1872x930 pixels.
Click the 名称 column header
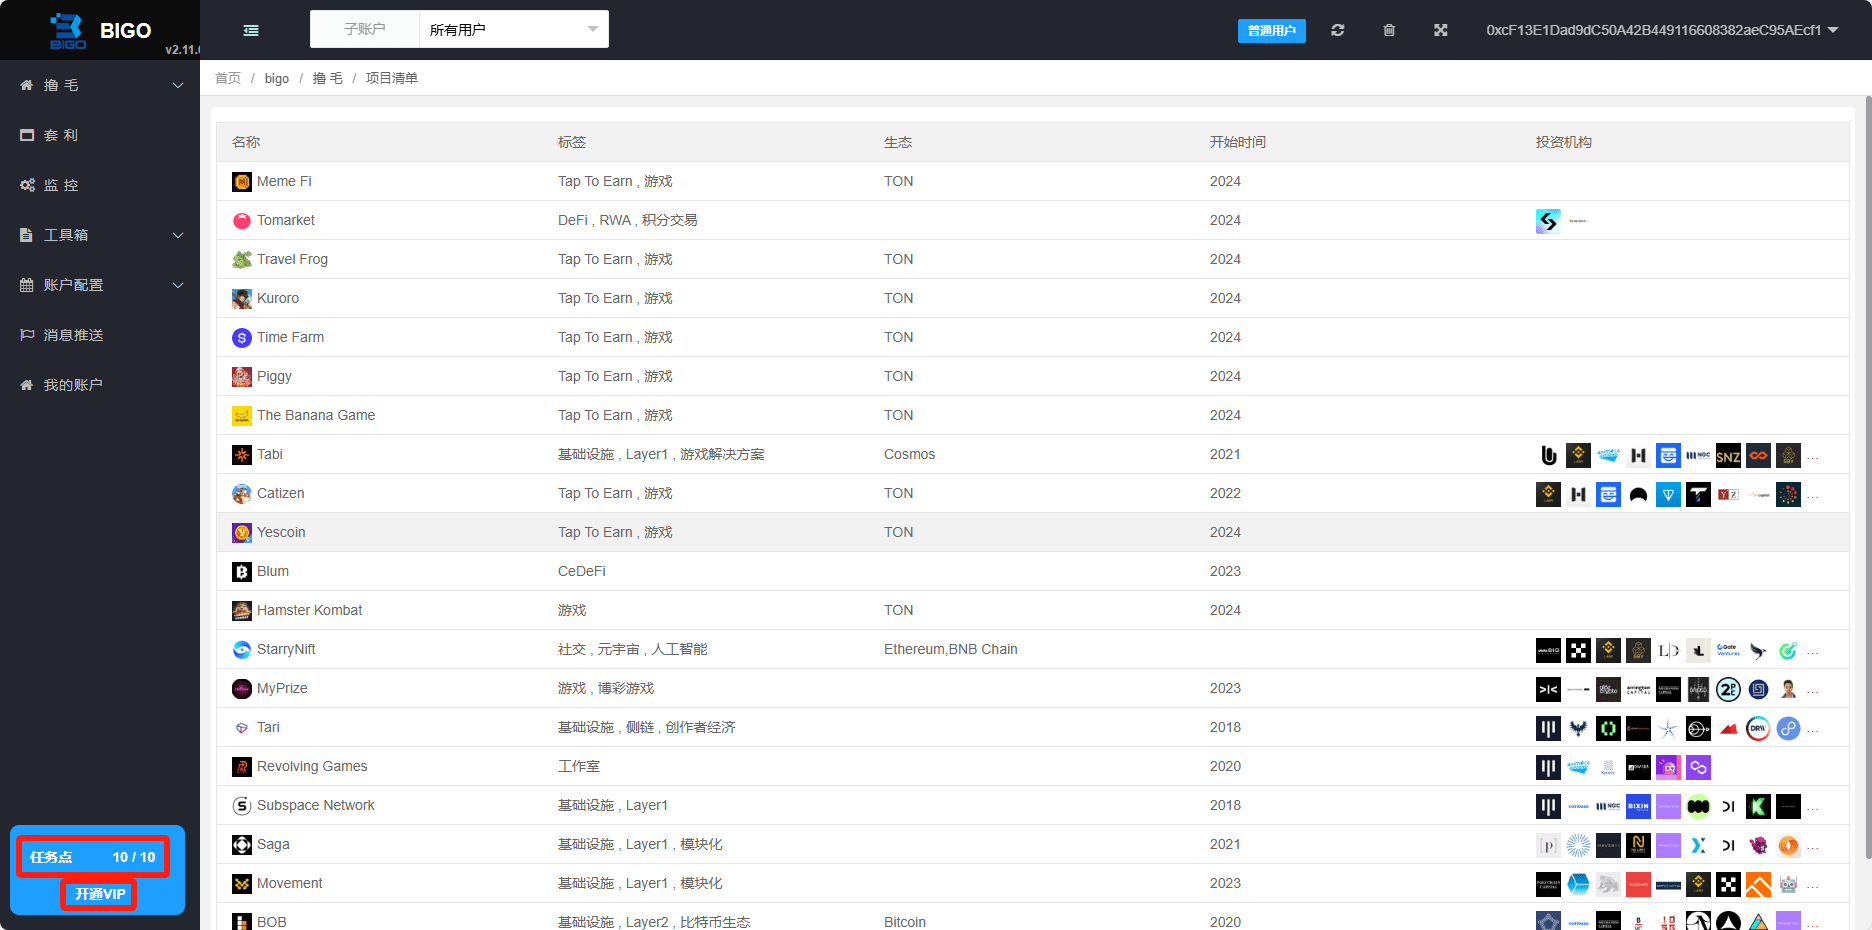coord(246,142)
